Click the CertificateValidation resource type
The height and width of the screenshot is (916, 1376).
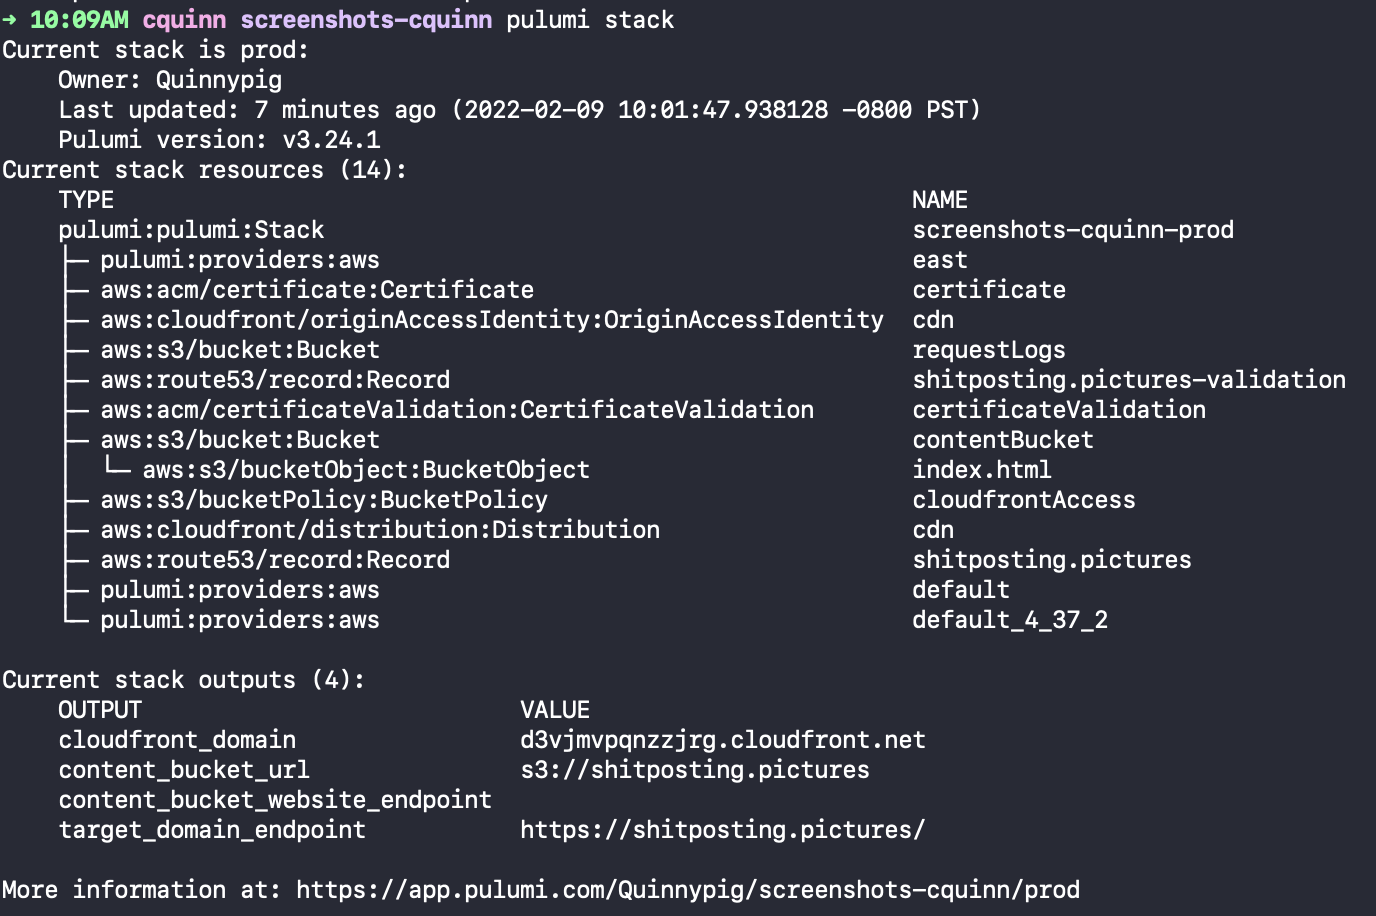coord(457,410)
